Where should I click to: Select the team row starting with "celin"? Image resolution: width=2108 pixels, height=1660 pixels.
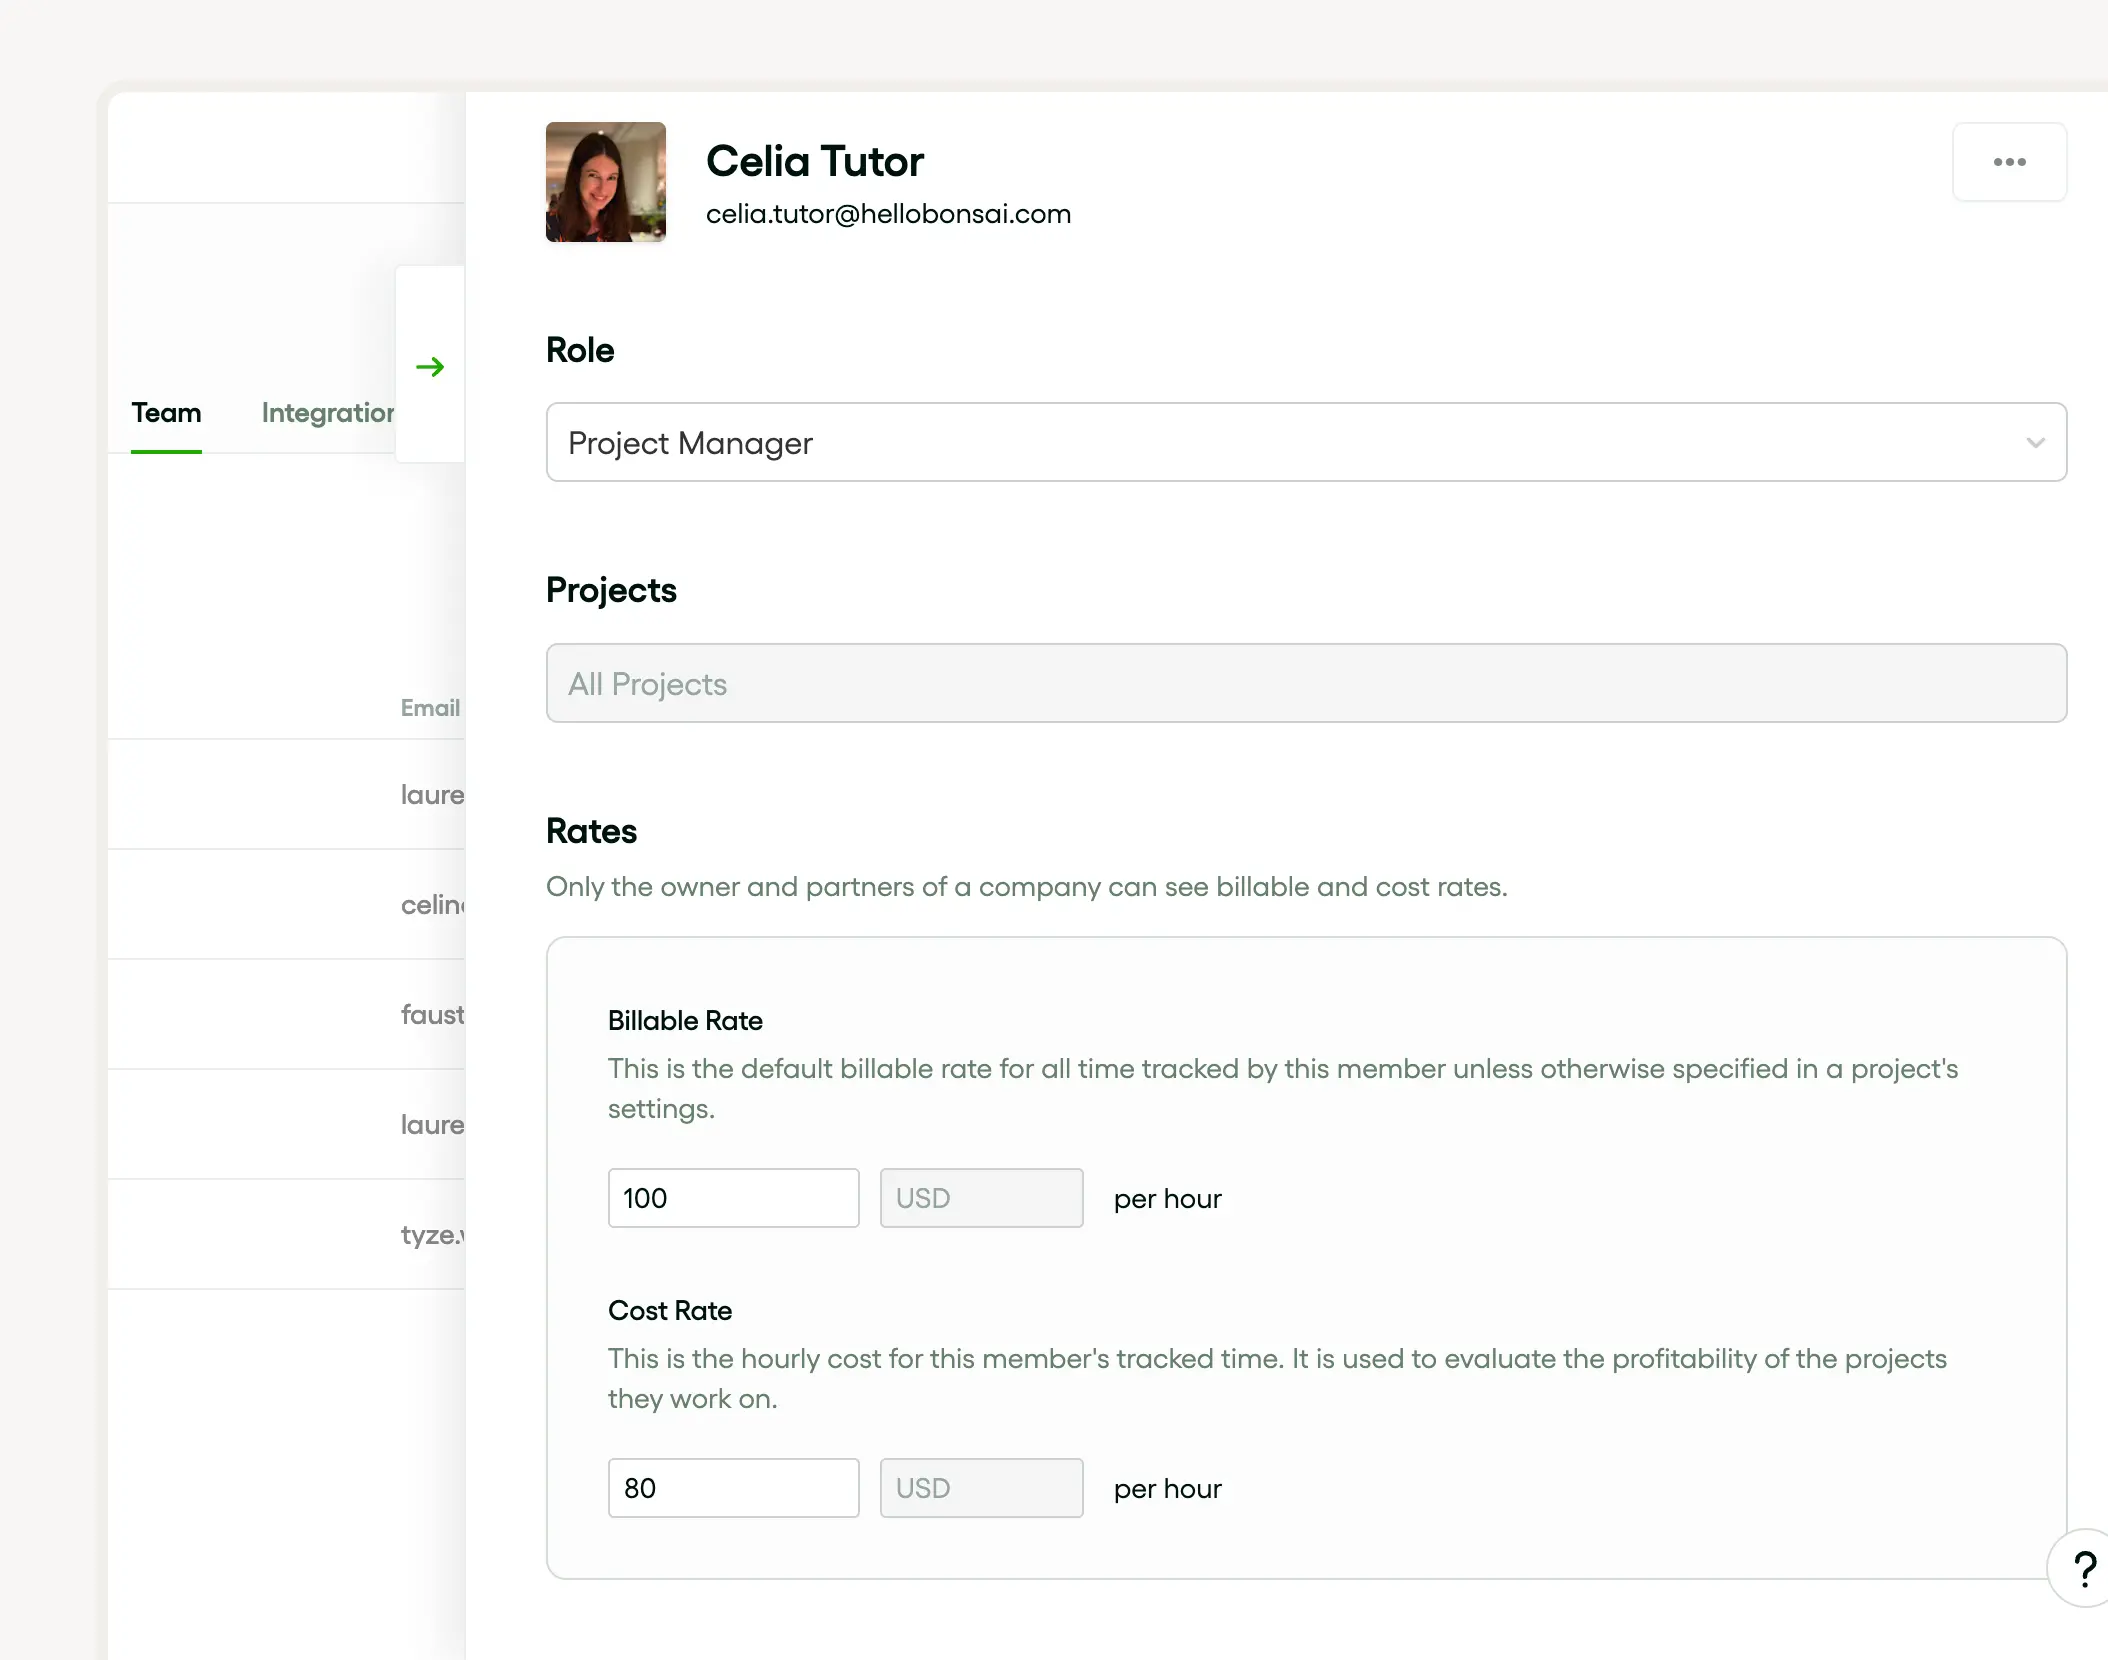(x=431, y=905)
